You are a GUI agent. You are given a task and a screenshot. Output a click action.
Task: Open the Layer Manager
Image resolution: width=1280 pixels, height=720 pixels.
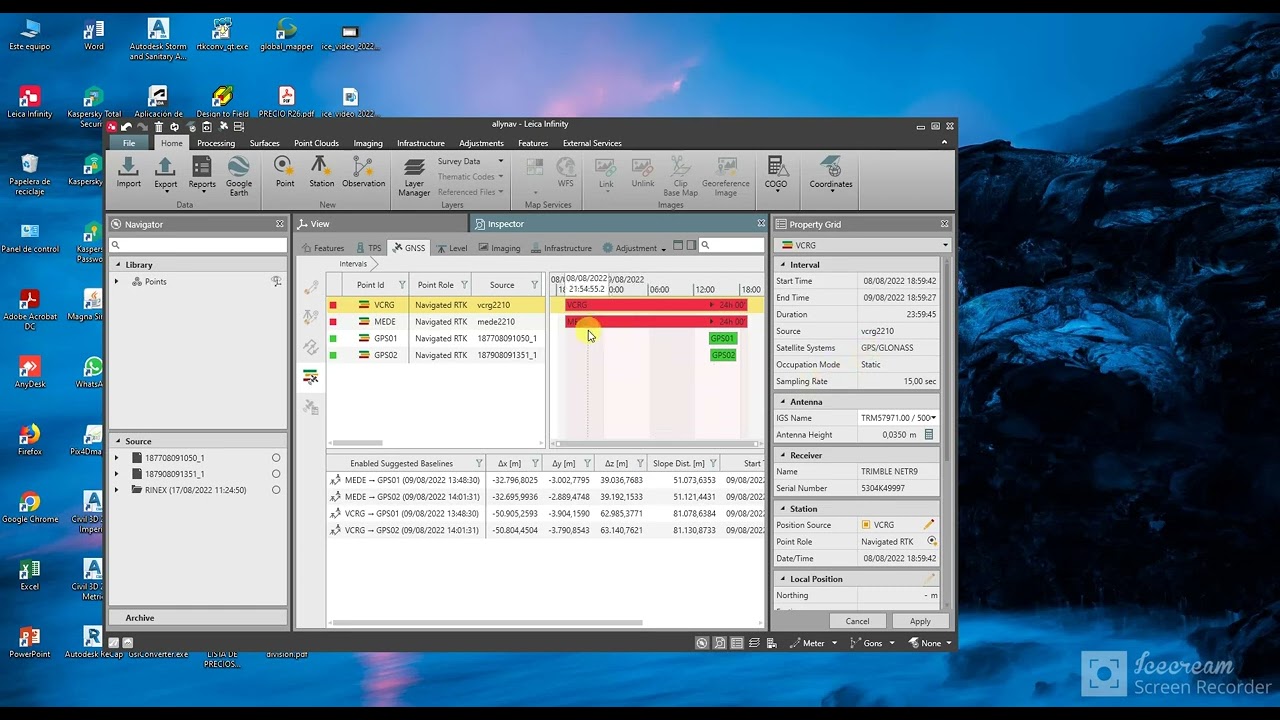point(414,175)
